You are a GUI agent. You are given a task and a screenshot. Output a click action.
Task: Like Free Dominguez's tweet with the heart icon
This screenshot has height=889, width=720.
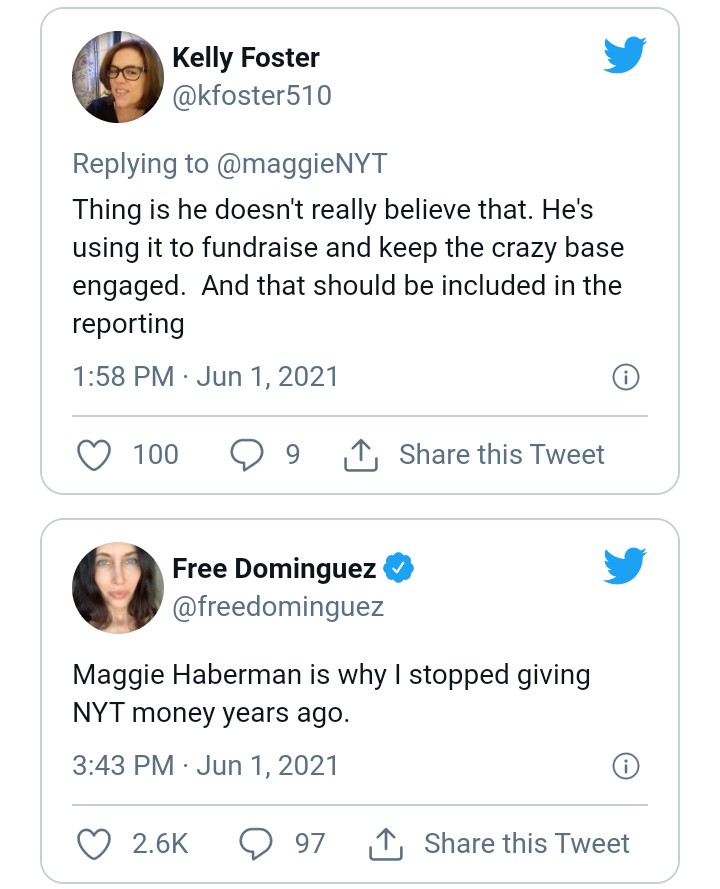pos(94,843)
